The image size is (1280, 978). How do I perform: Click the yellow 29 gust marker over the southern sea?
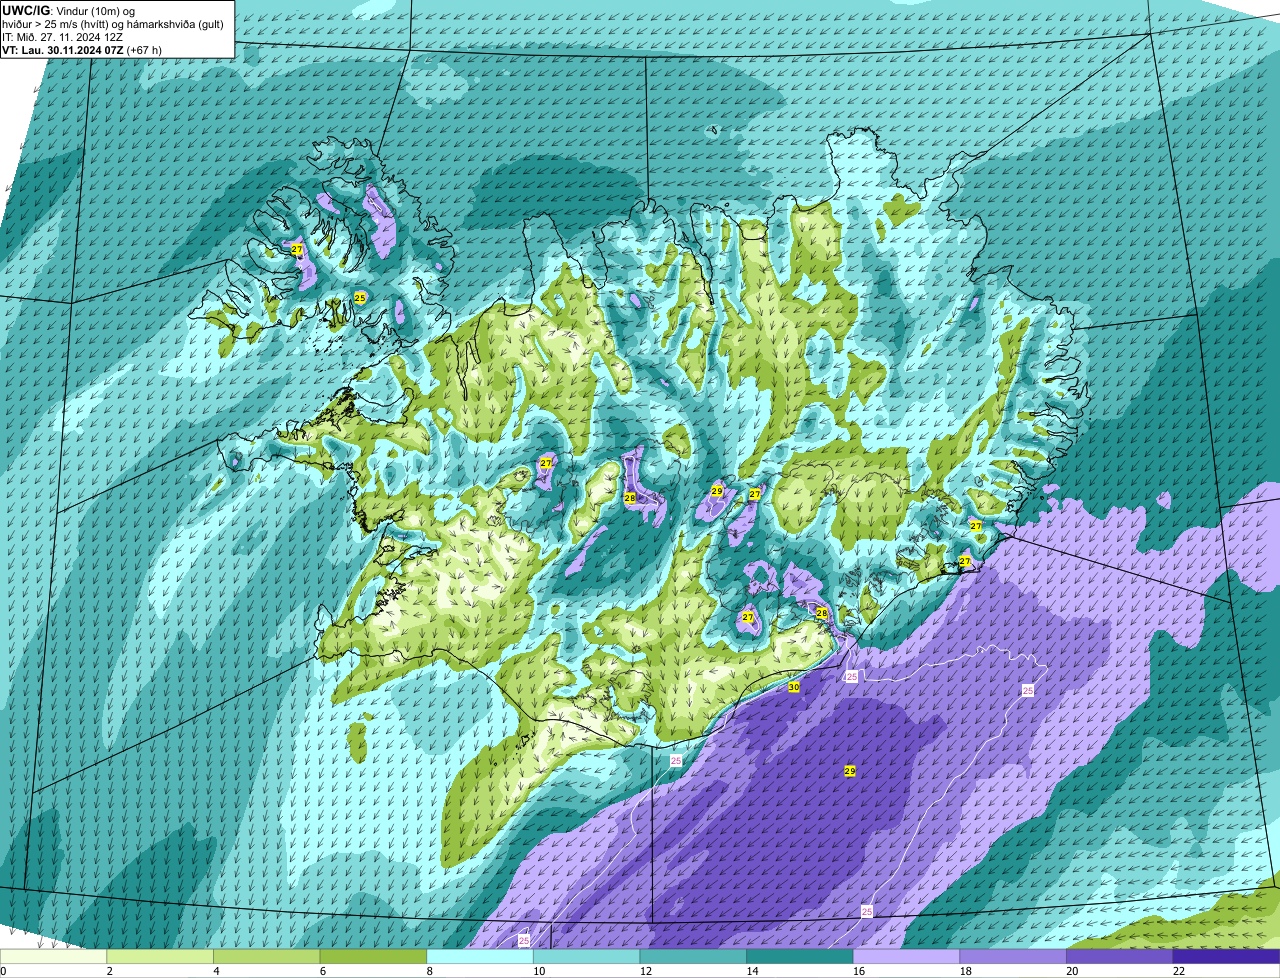coord(850,771)
